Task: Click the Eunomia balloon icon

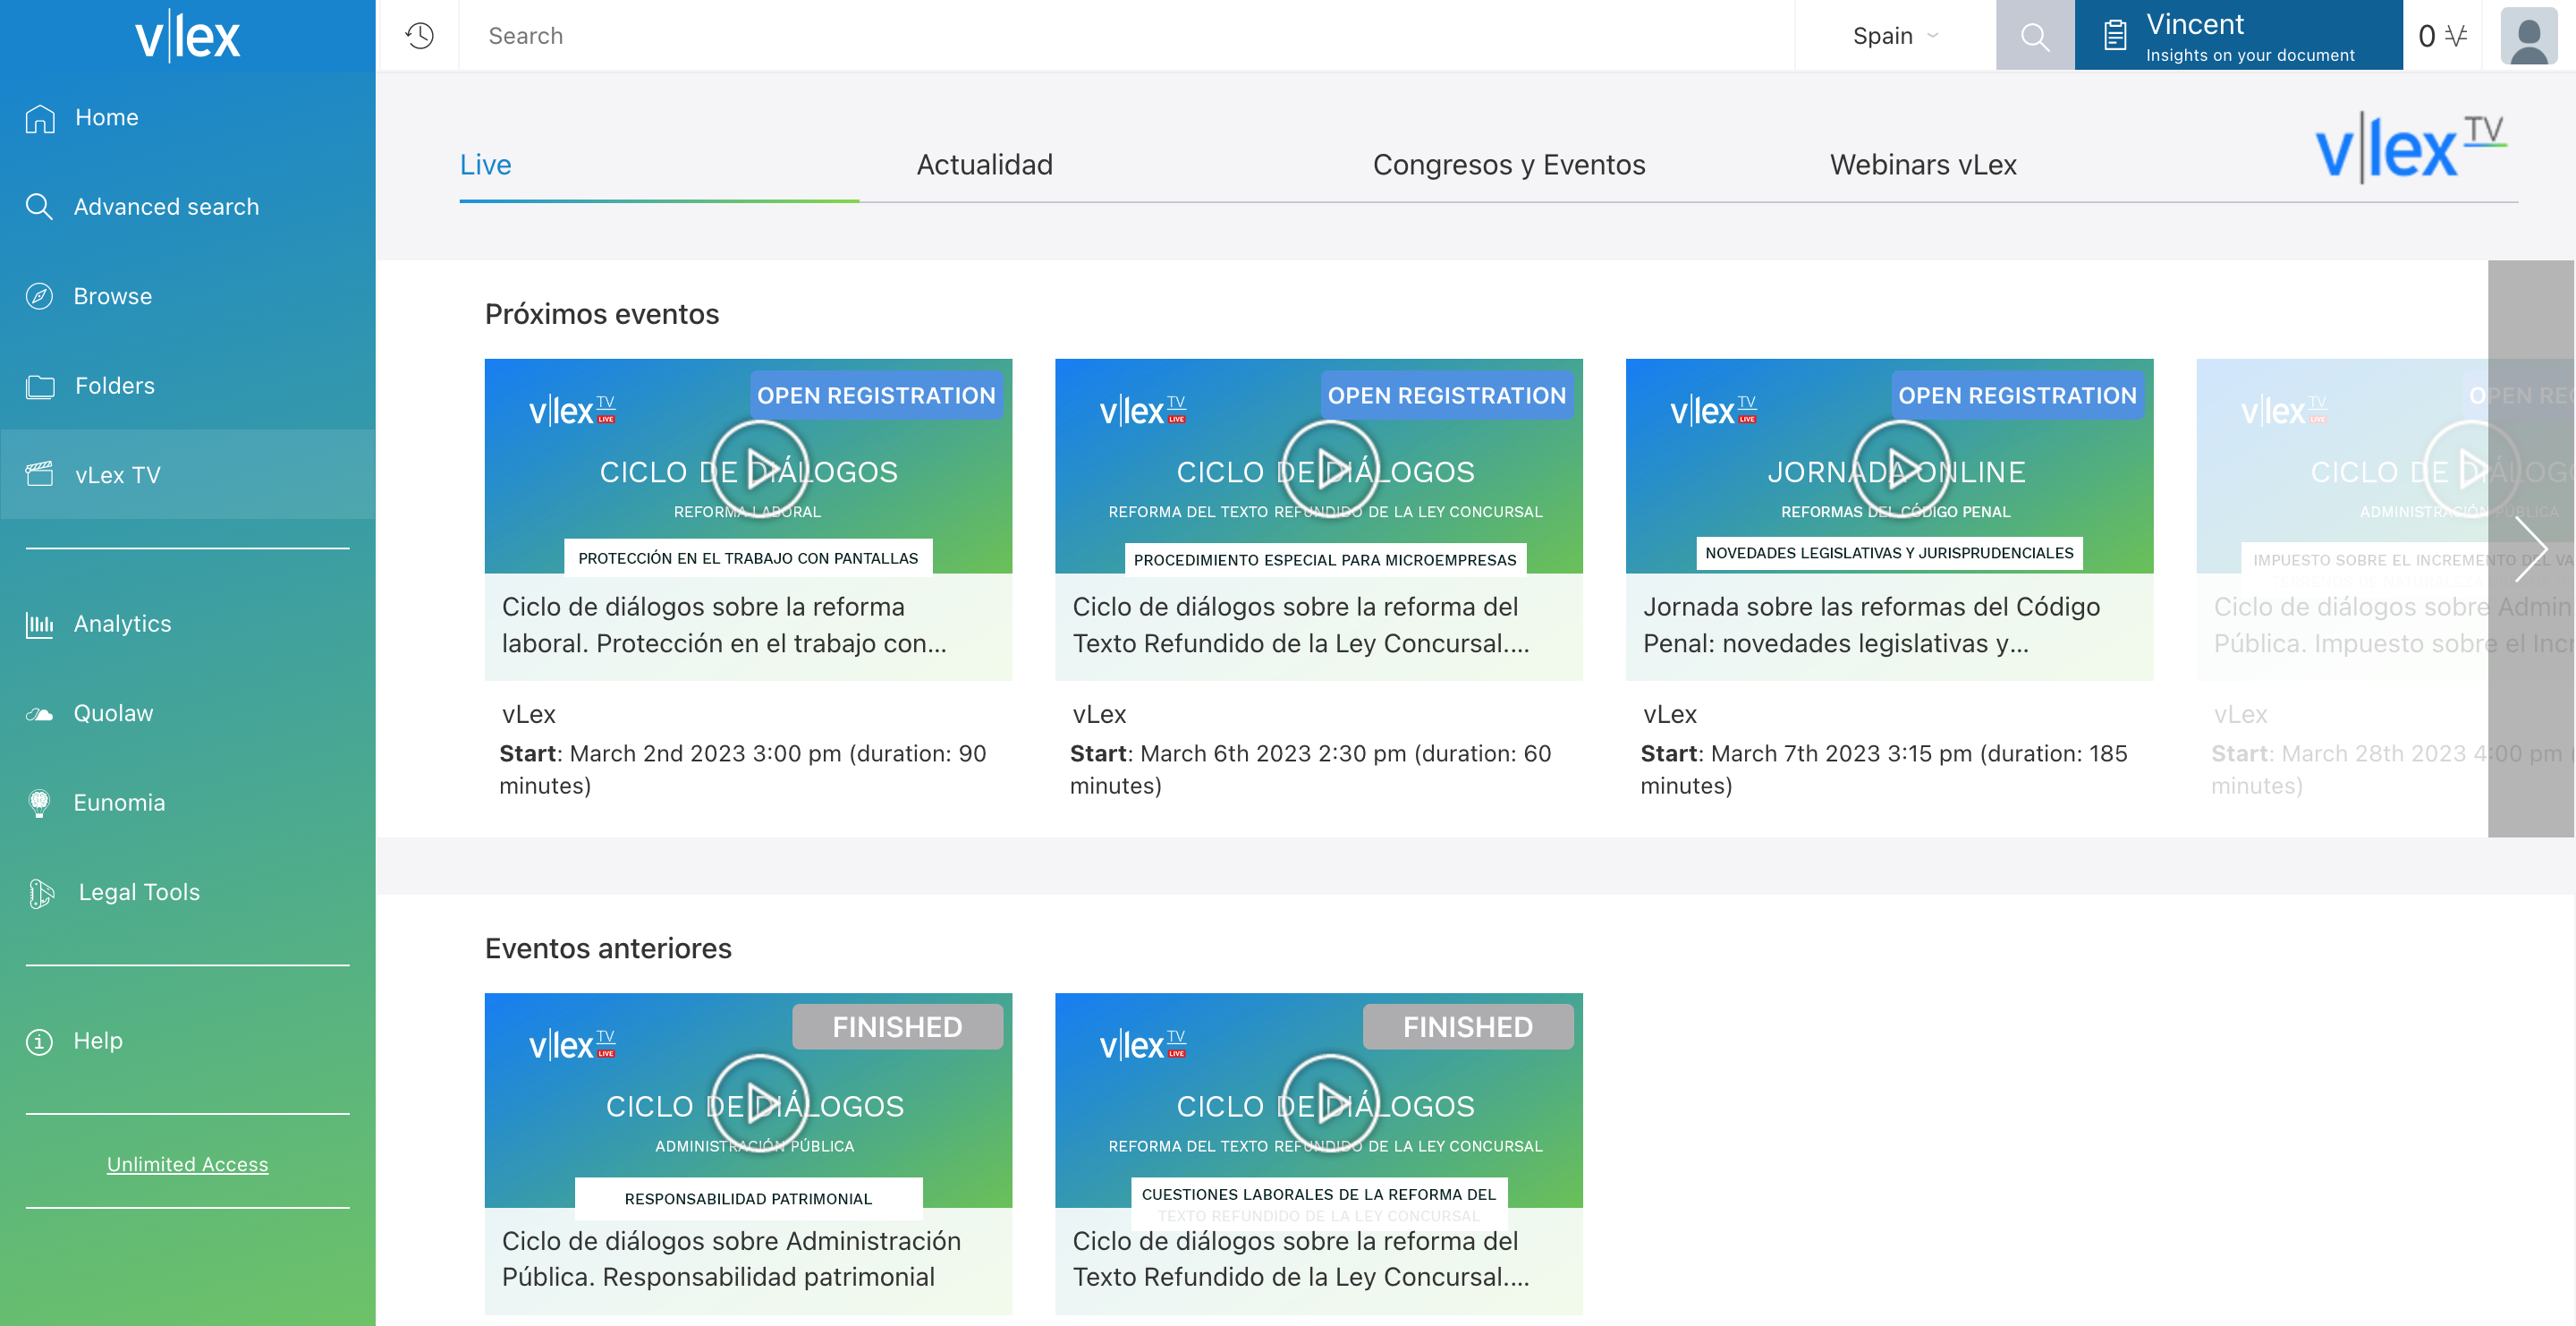Action: pos(39,804)
